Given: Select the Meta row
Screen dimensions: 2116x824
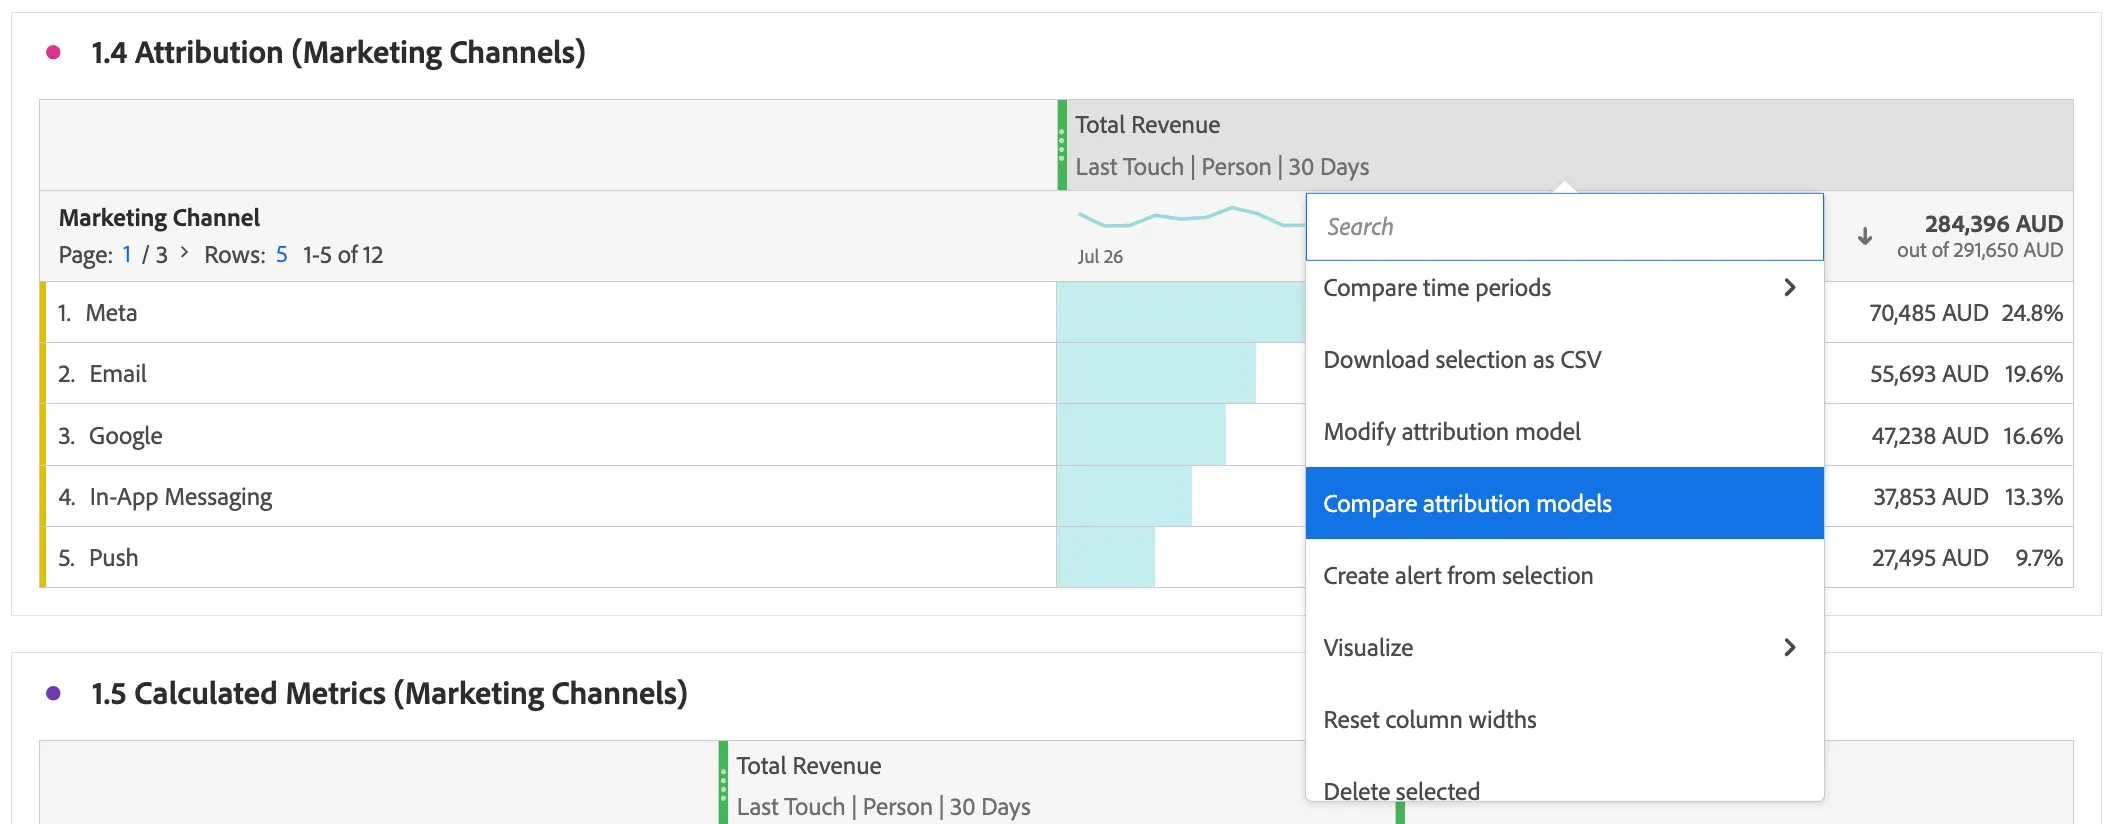Looking at the screenshot, I should point(548,313).
